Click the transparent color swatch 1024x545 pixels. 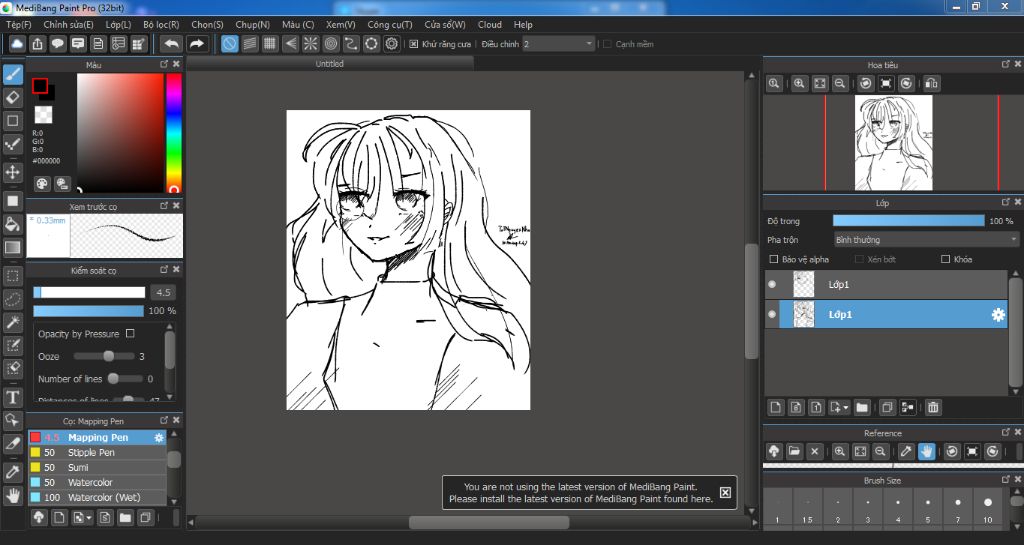pos(43,115)
